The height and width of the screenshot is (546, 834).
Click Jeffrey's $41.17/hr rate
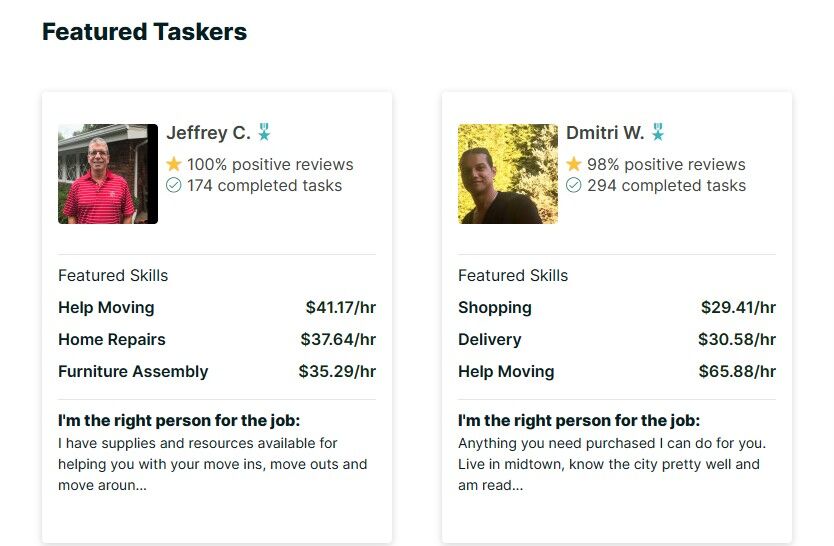click(x=341, y=308)
